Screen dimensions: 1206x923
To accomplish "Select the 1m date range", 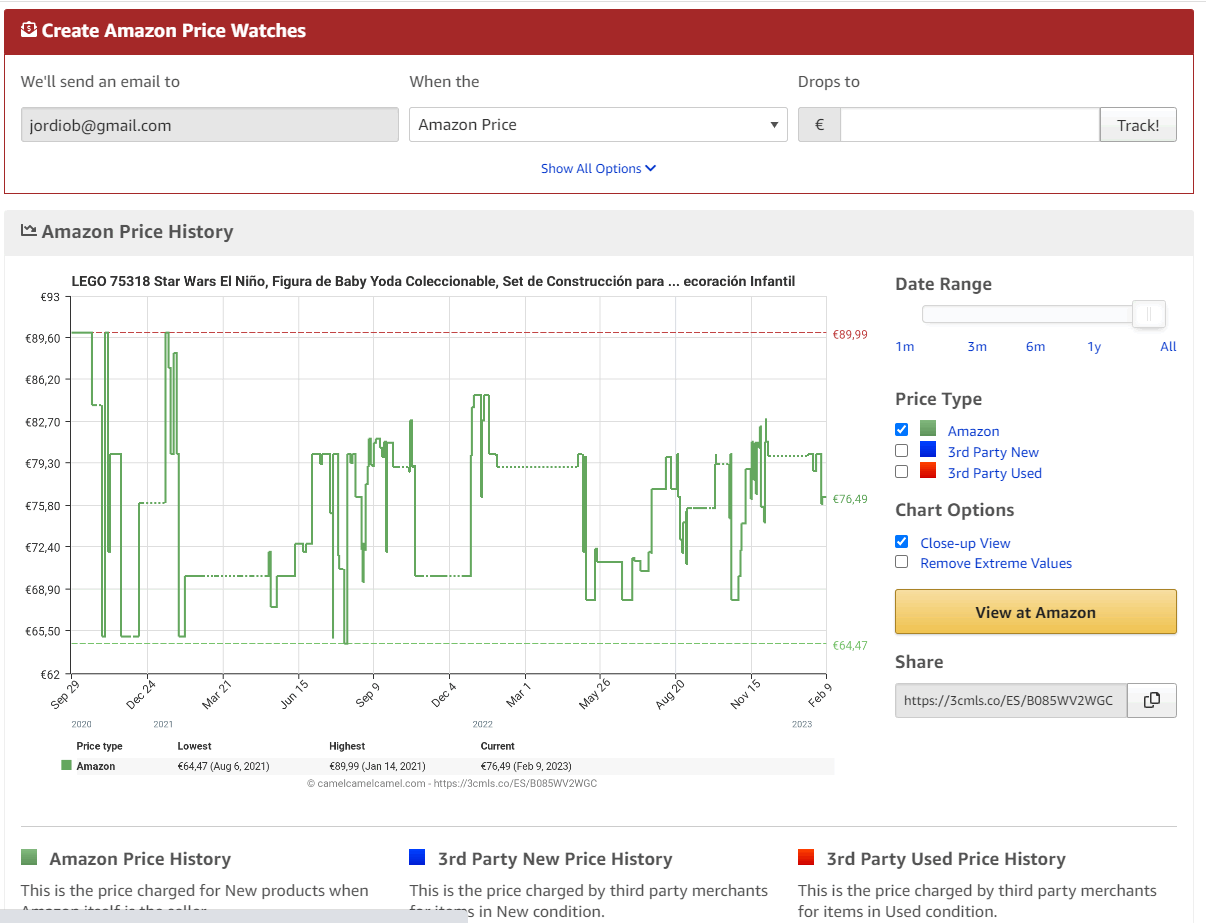I will 905,346.
